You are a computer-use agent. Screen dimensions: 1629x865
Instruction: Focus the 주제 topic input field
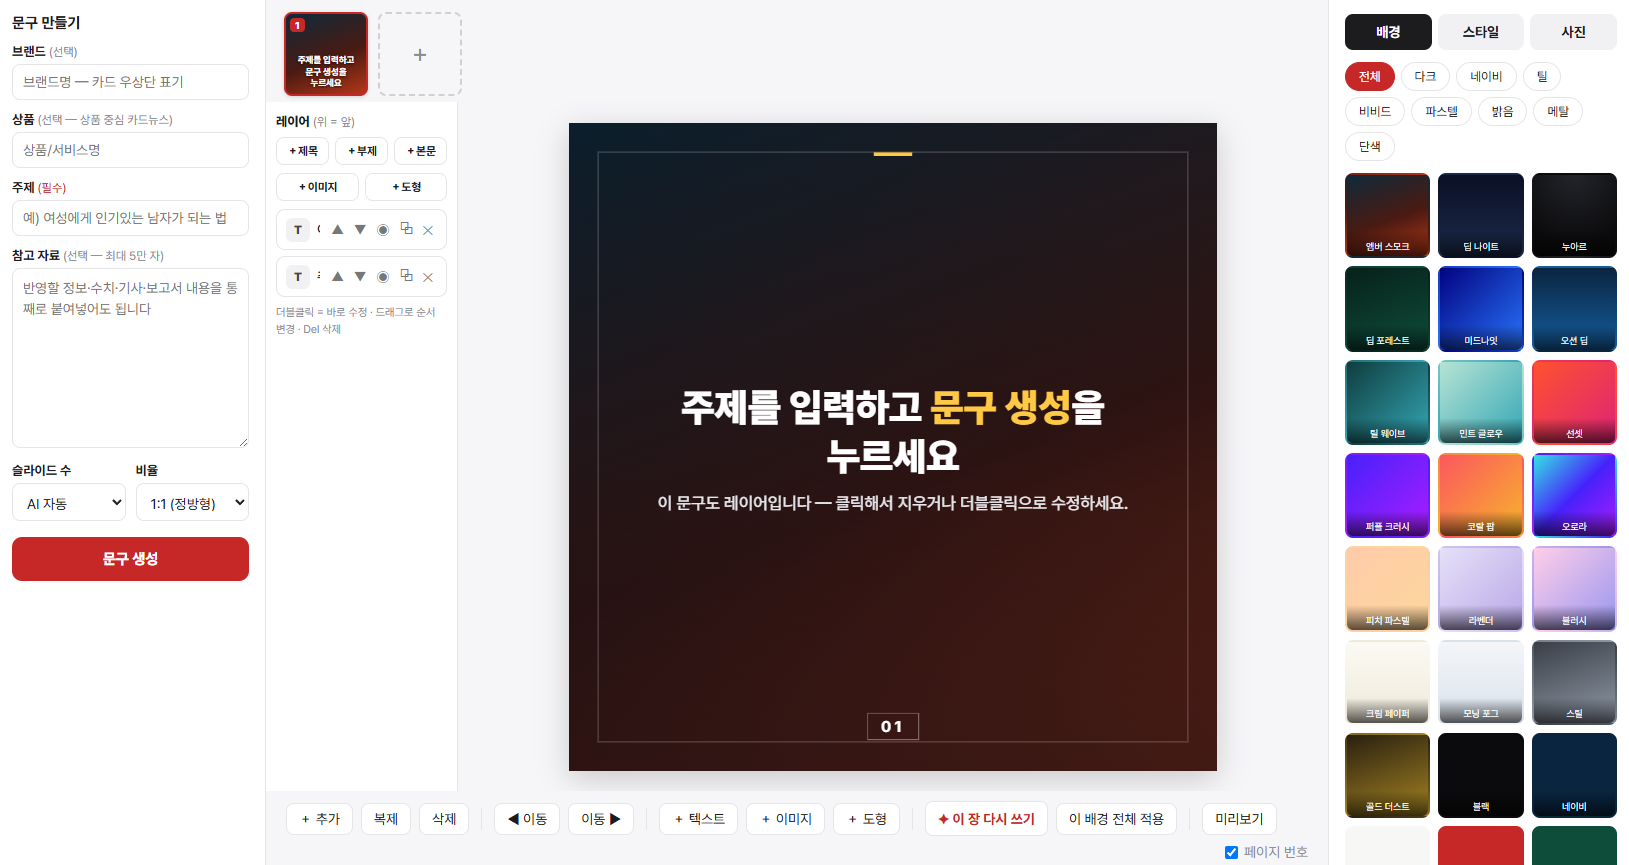[x=130, y=218]
